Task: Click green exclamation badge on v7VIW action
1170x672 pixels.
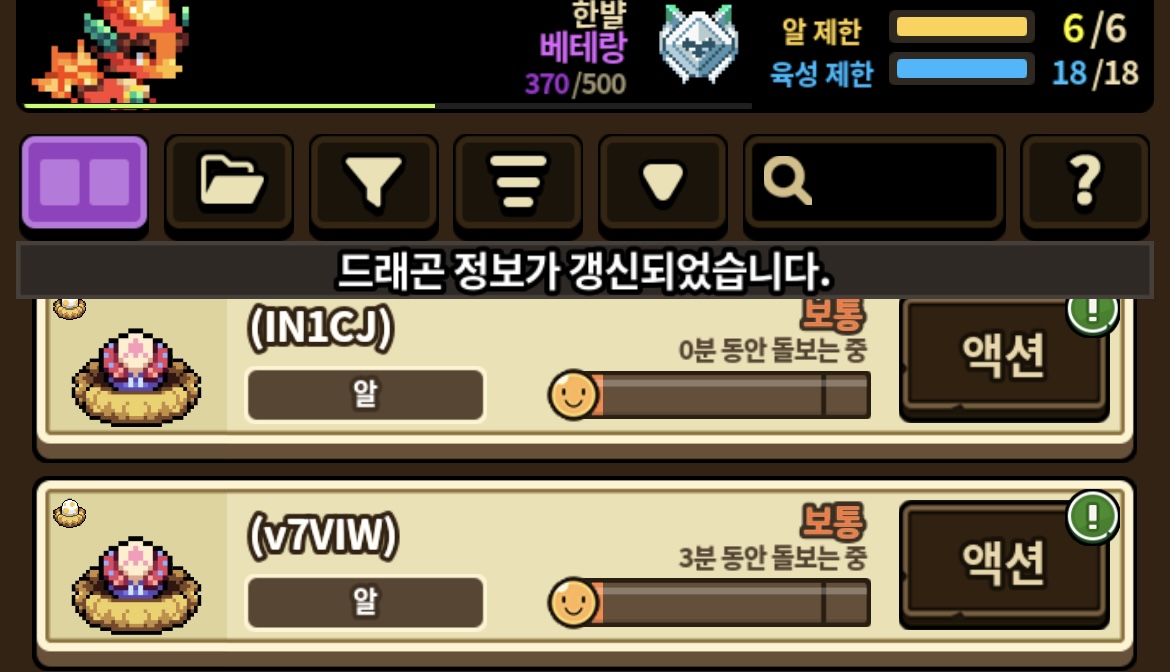Action: click(x=1092, y=516)
